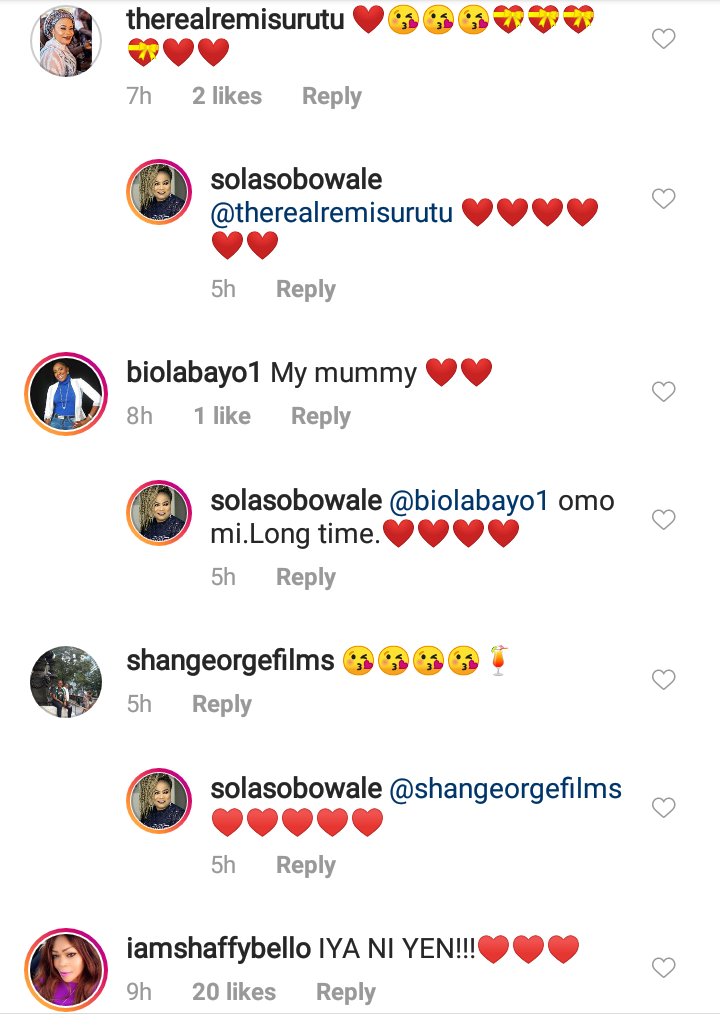Like solasobowale's reply to therealremisurutu
Viewport: 720px width, 1017px height.
click(x=663, y=199)
